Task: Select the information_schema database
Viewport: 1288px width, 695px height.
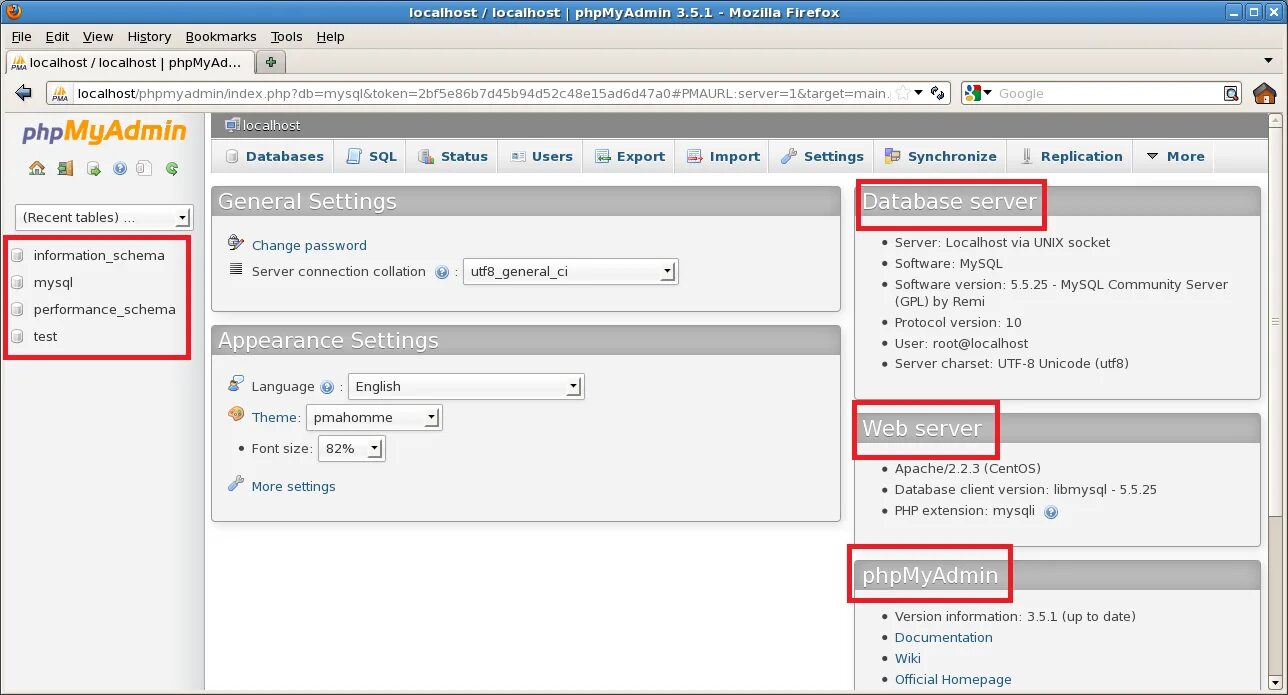Action: 99,255
